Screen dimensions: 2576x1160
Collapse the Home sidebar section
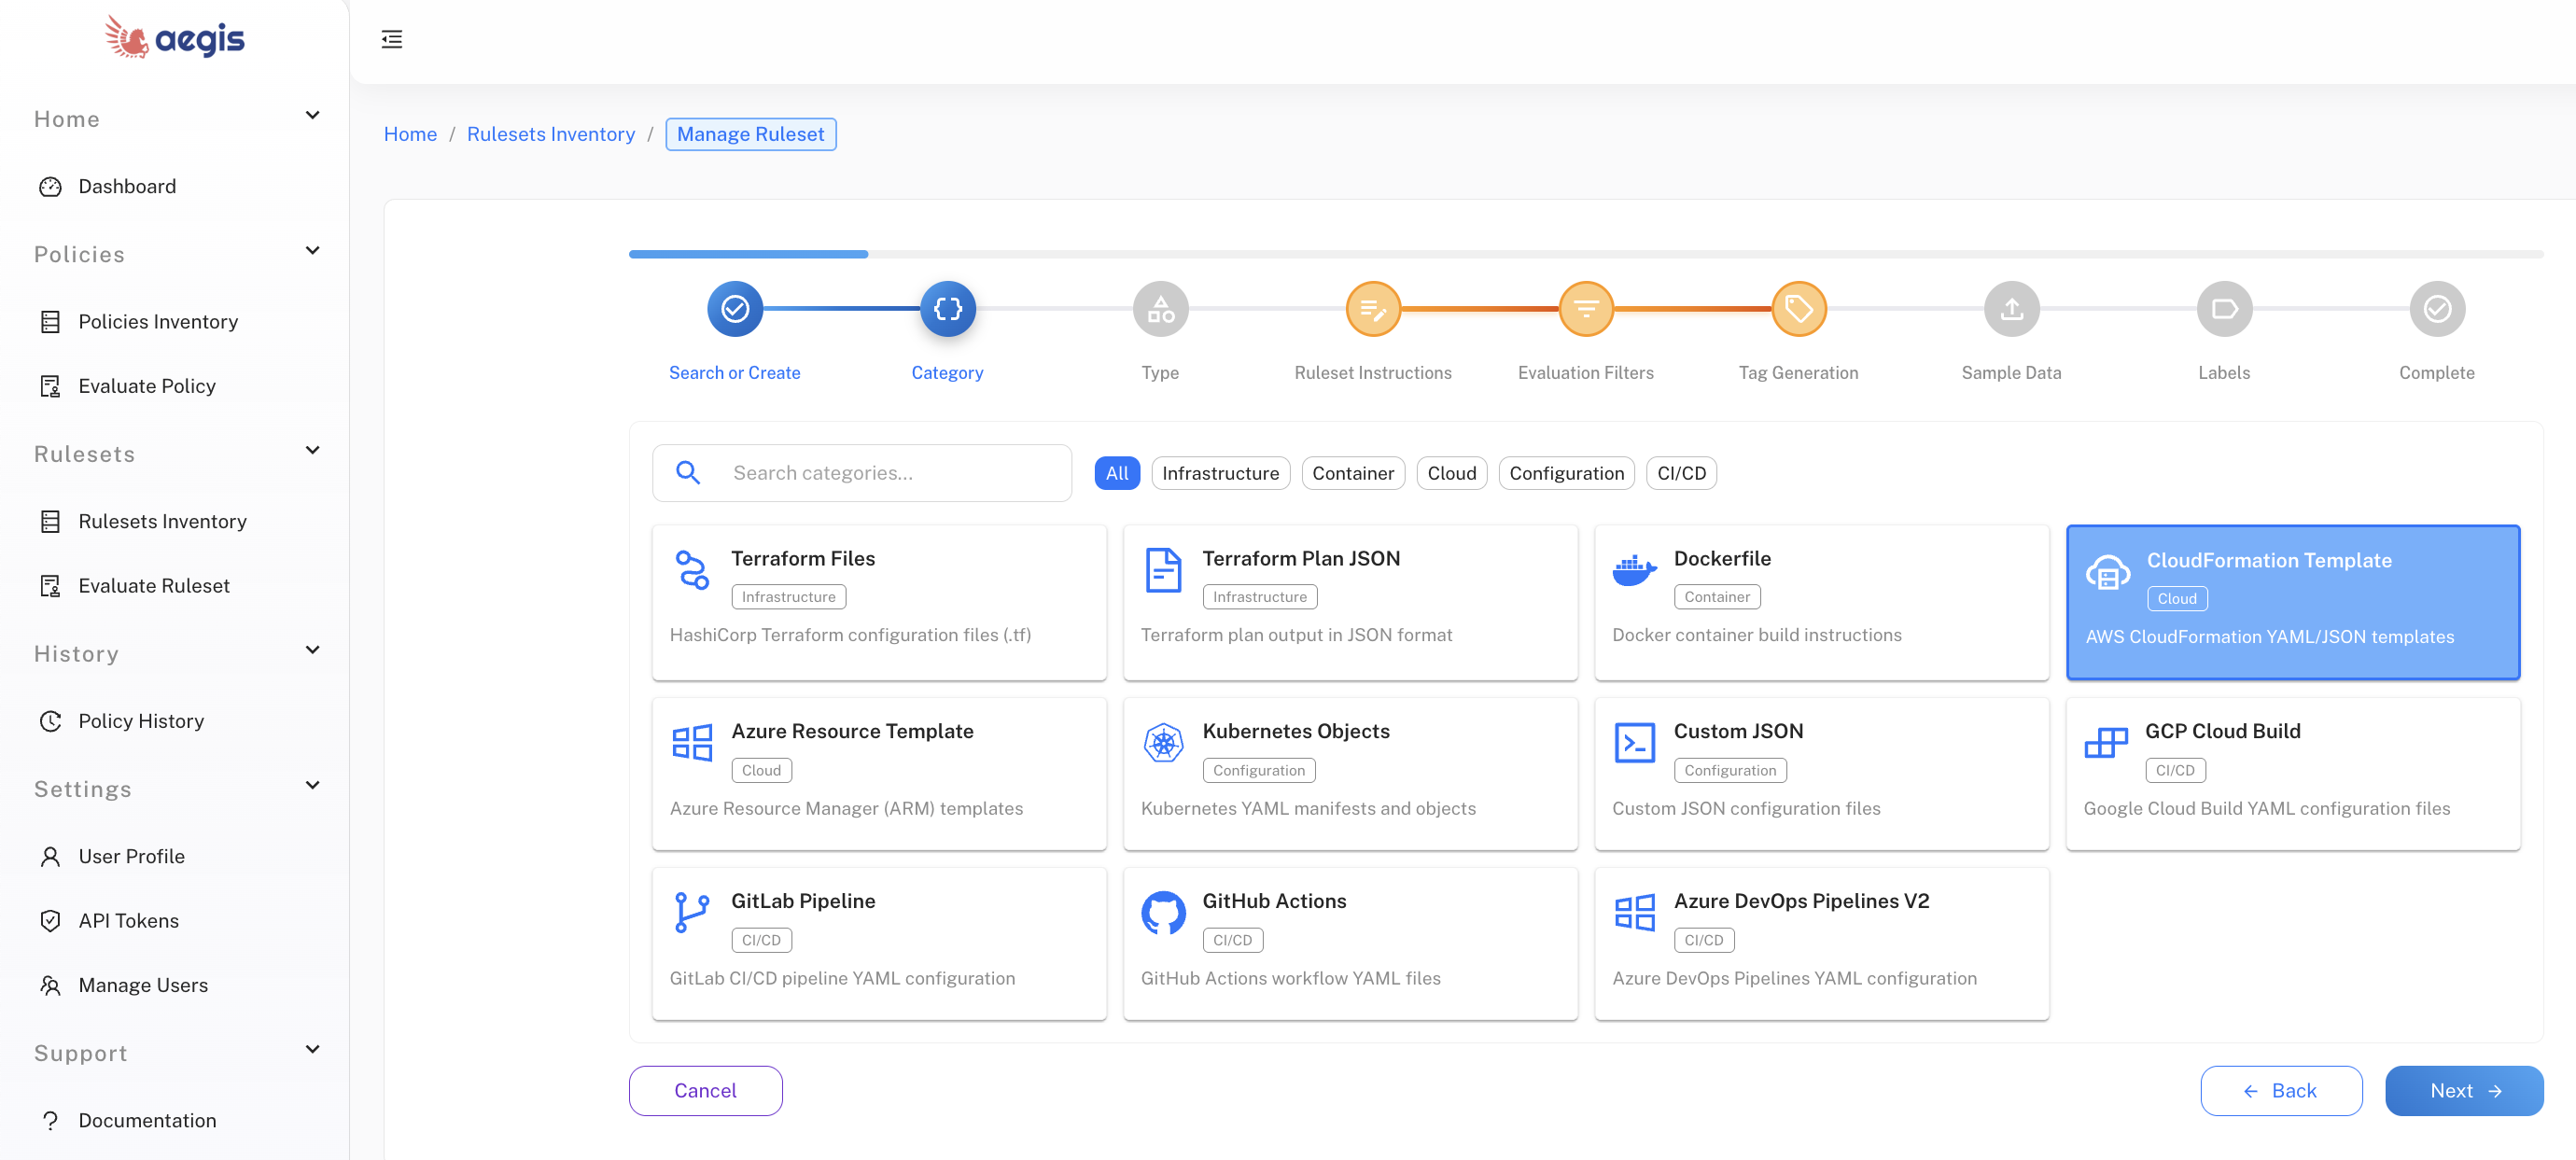[x=312, y=115]
